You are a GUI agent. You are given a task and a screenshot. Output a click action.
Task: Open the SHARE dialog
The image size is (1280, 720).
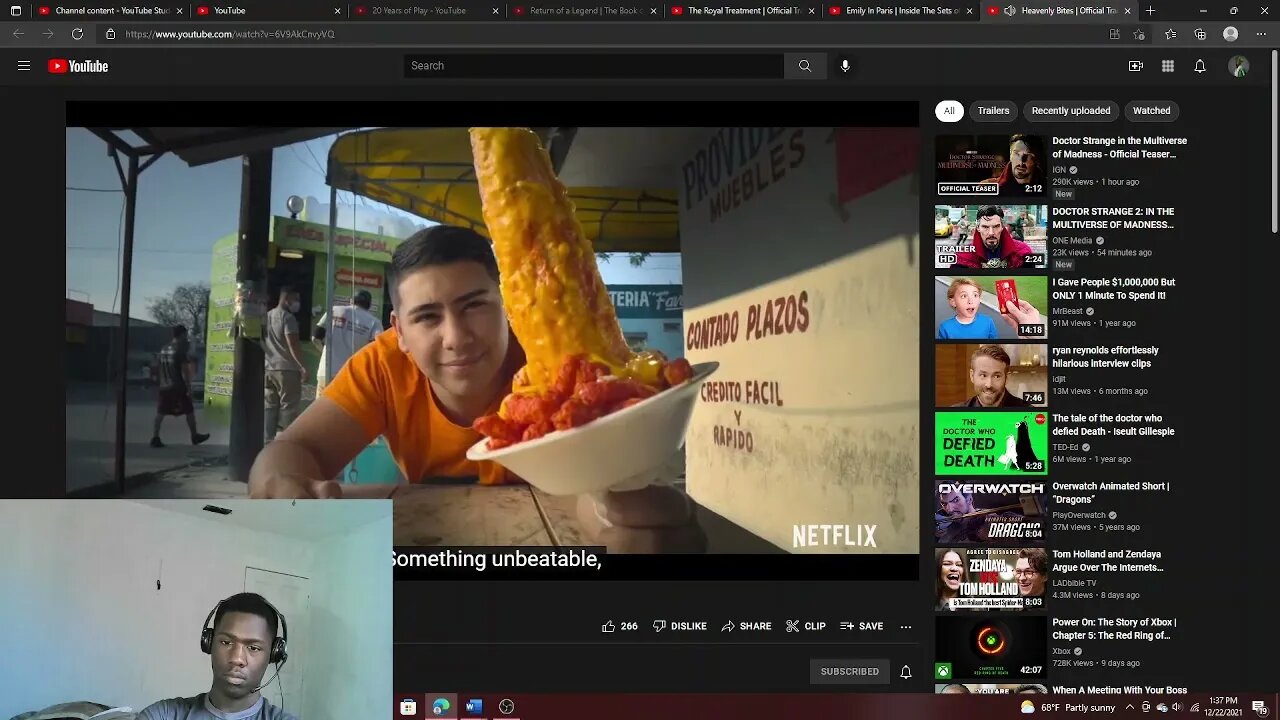pyautogui.click(x=746, y=626)
